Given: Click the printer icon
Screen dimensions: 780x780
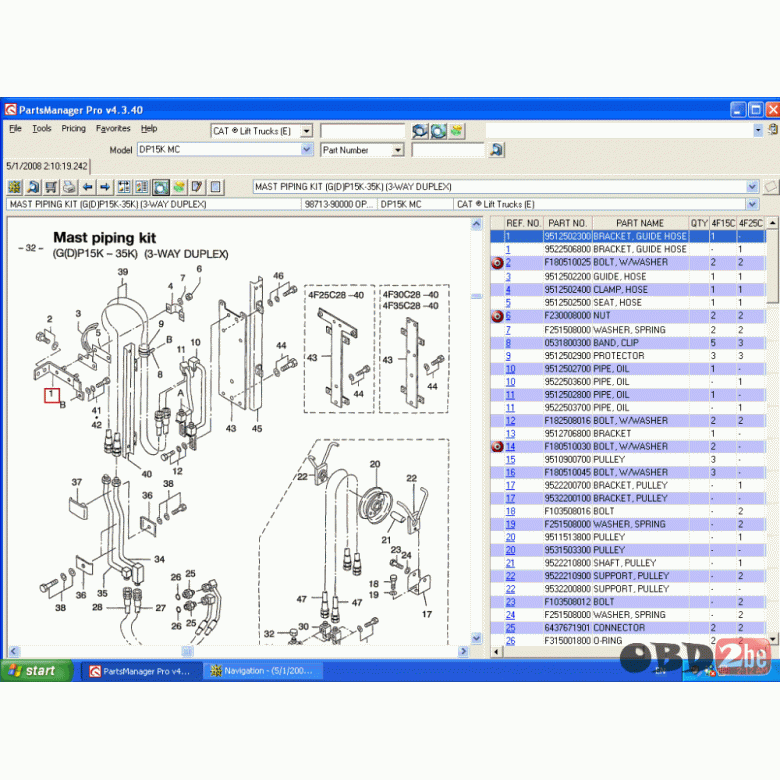Looking at the screenshot, I should 69,187.
